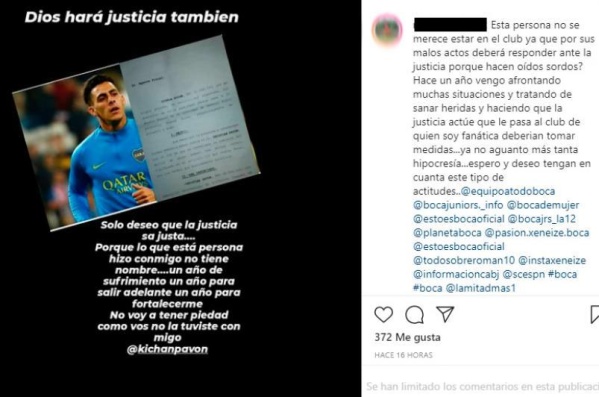The height and width of the screenshot is (397, 599).
Task: Open @lamitadmas1 mention link
Action: pyautogui.click(x=481, y=288)
